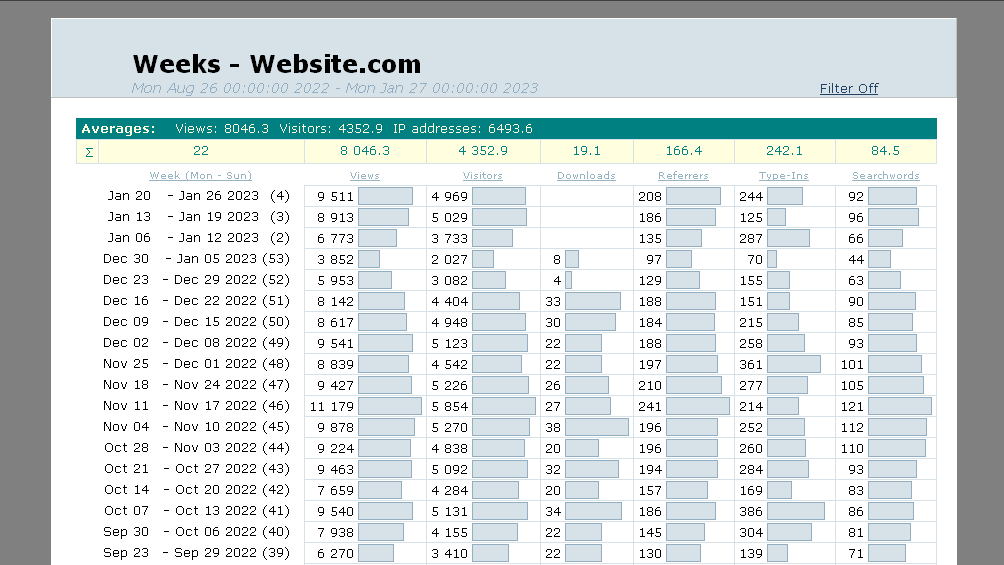
Task: Click the Downloads column header
Action: [586, 176]
